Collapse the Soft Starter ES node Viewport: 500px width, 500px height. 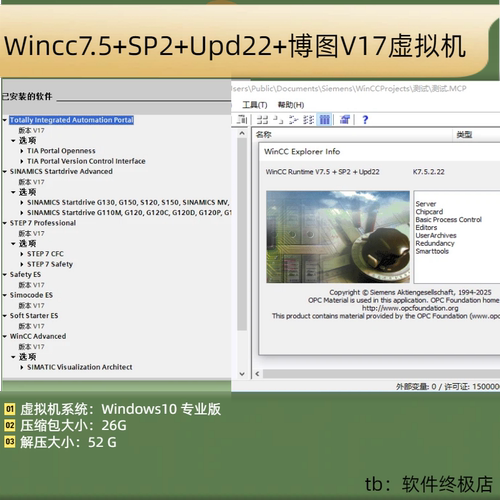pyautogui.click(x=5, y=316)
